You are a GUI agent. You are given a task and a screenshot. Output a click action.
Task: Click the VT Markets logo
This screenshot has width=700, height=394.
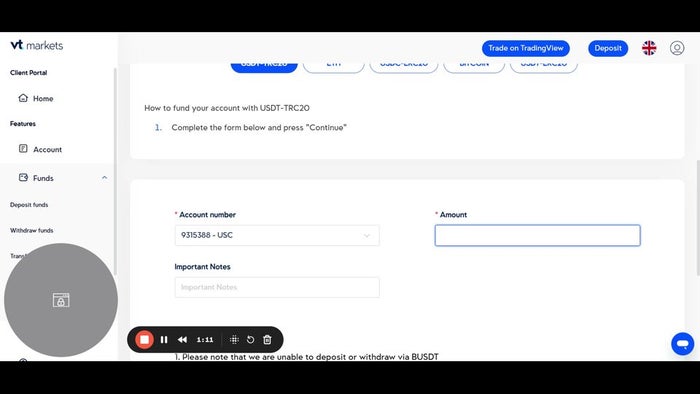pyautogui.click(x=37, y=45)
